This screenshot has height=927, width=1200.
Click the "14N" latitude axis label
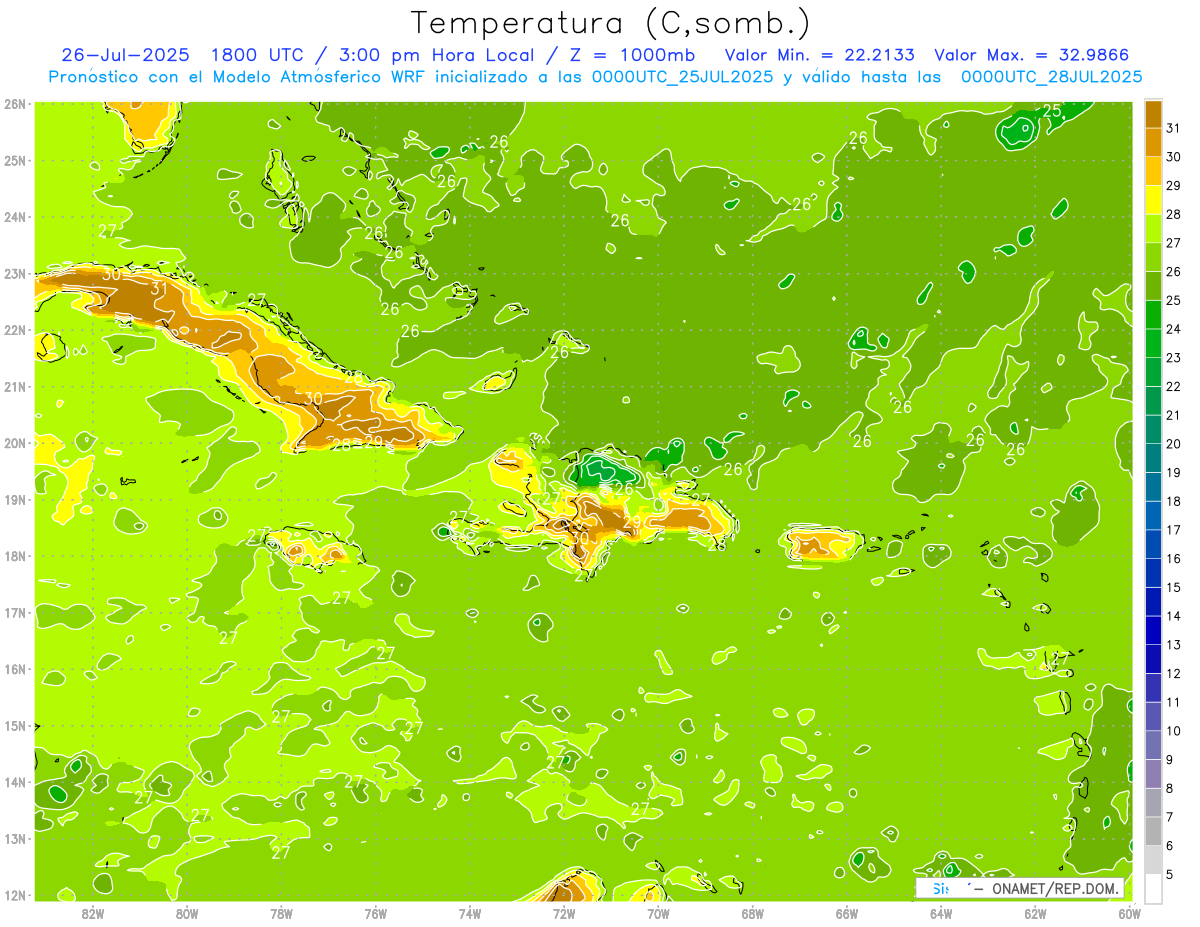tap(14, 781)
